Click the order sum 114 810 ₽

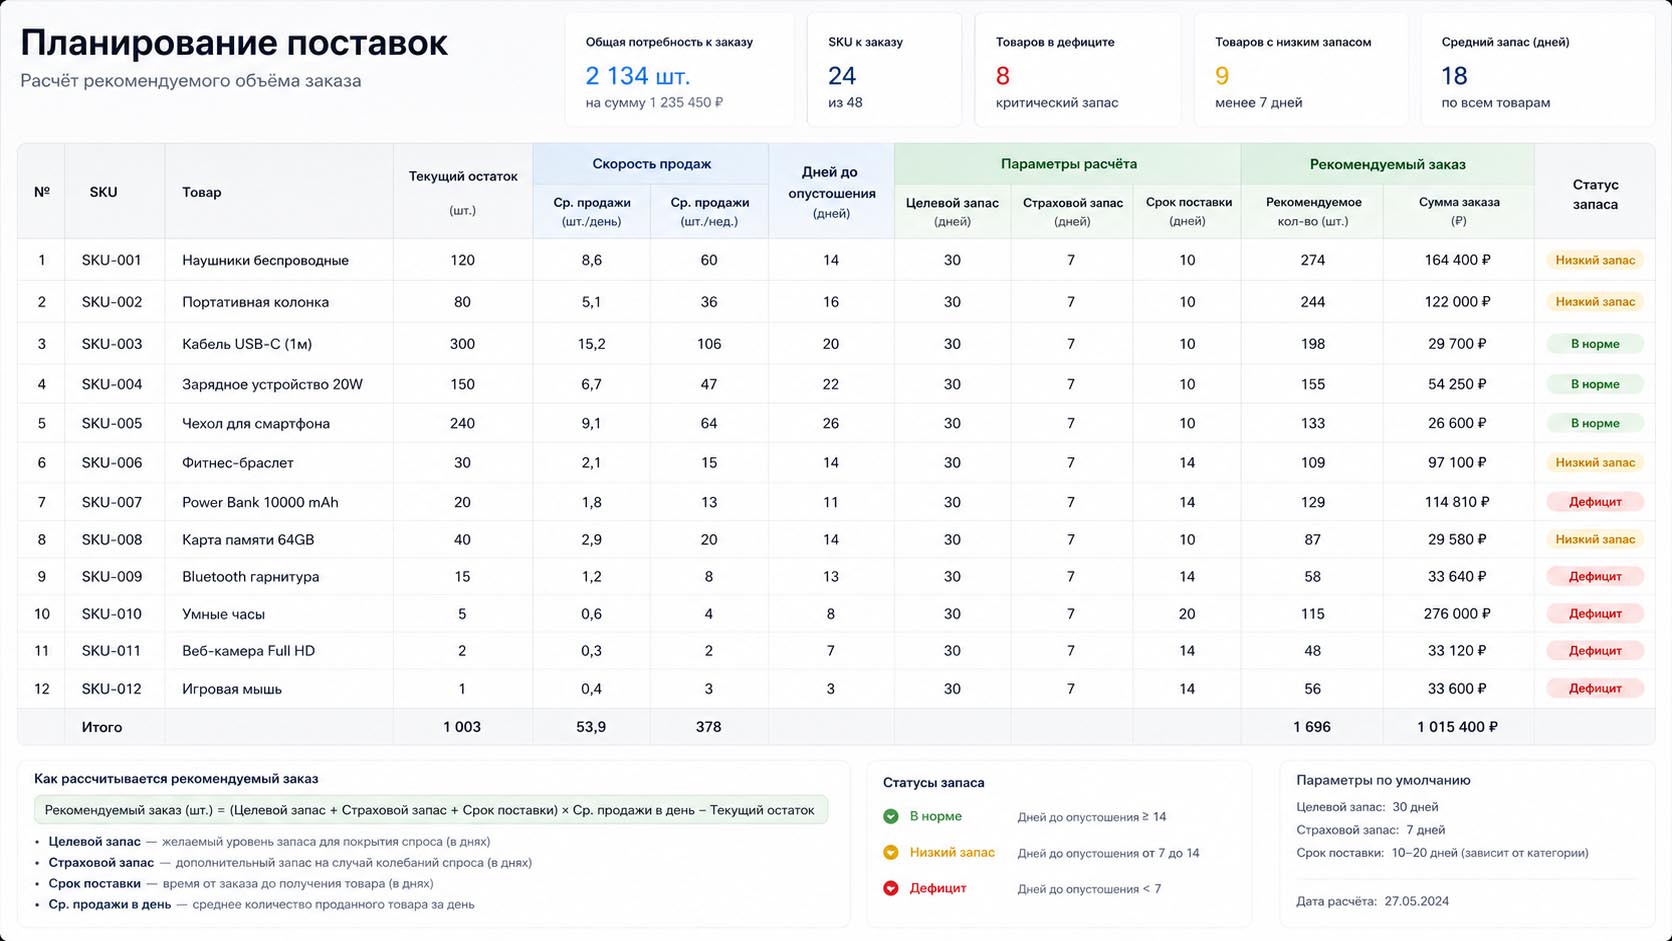click(1458, 502)
